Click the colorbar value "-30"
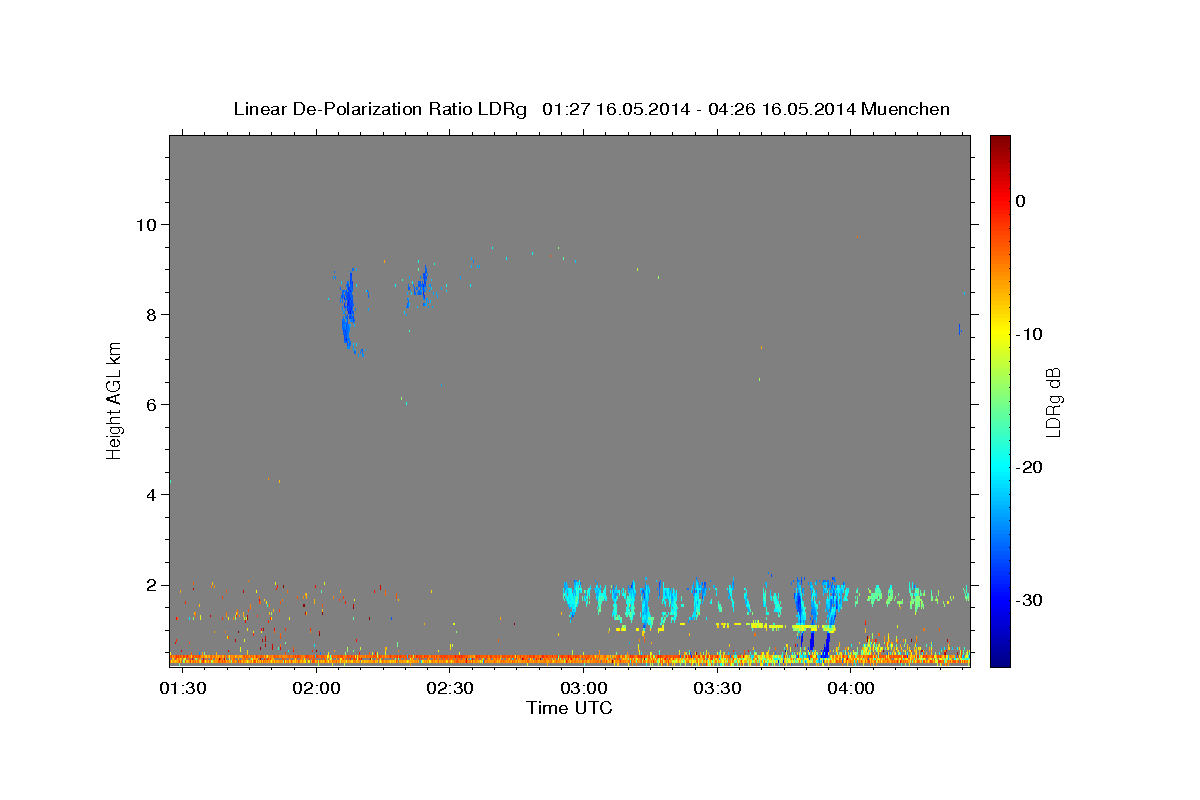This screenshot has height=800, width=1200. pos(1029,600)
